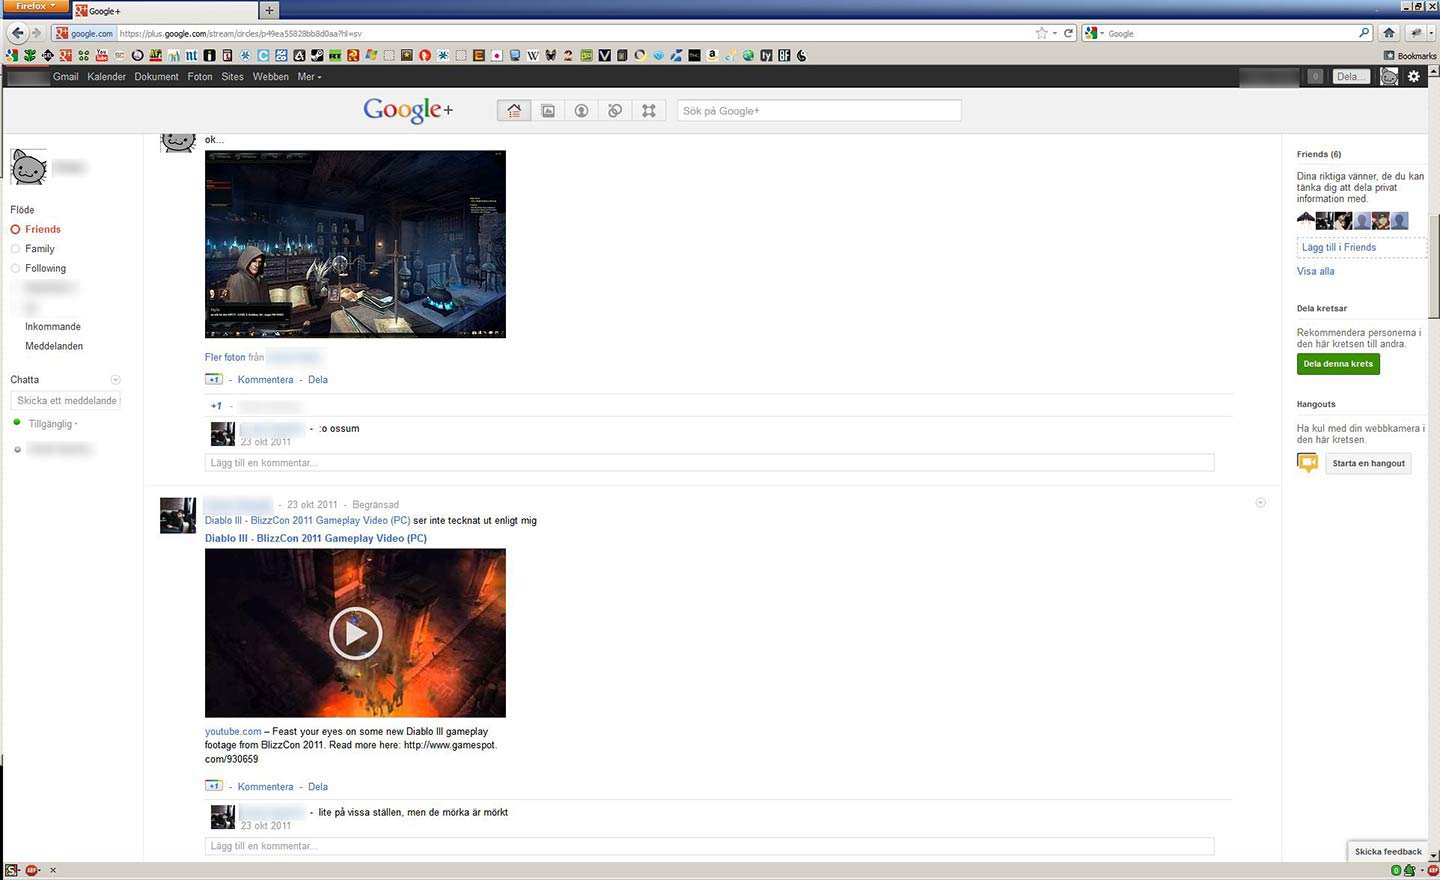Open the Mer dropdown menu
The image size is (1440, 880).
(308, 76)
